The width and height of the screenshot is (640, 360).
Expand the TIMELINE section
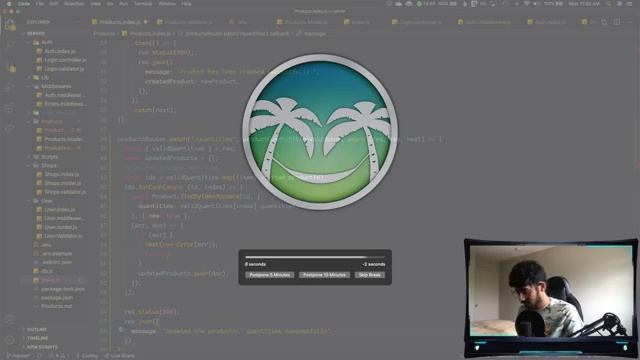click(x=38, y=338)
